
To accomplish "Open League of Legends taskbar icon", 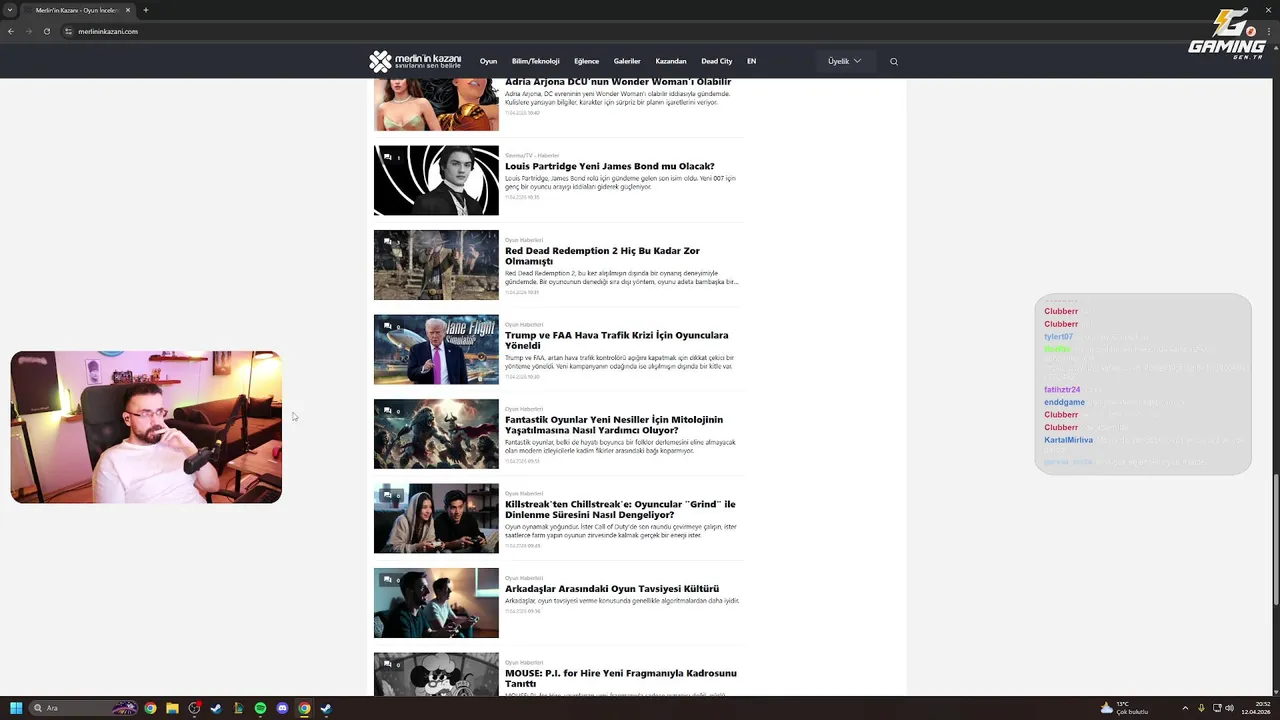I will (x=238, y=708).
